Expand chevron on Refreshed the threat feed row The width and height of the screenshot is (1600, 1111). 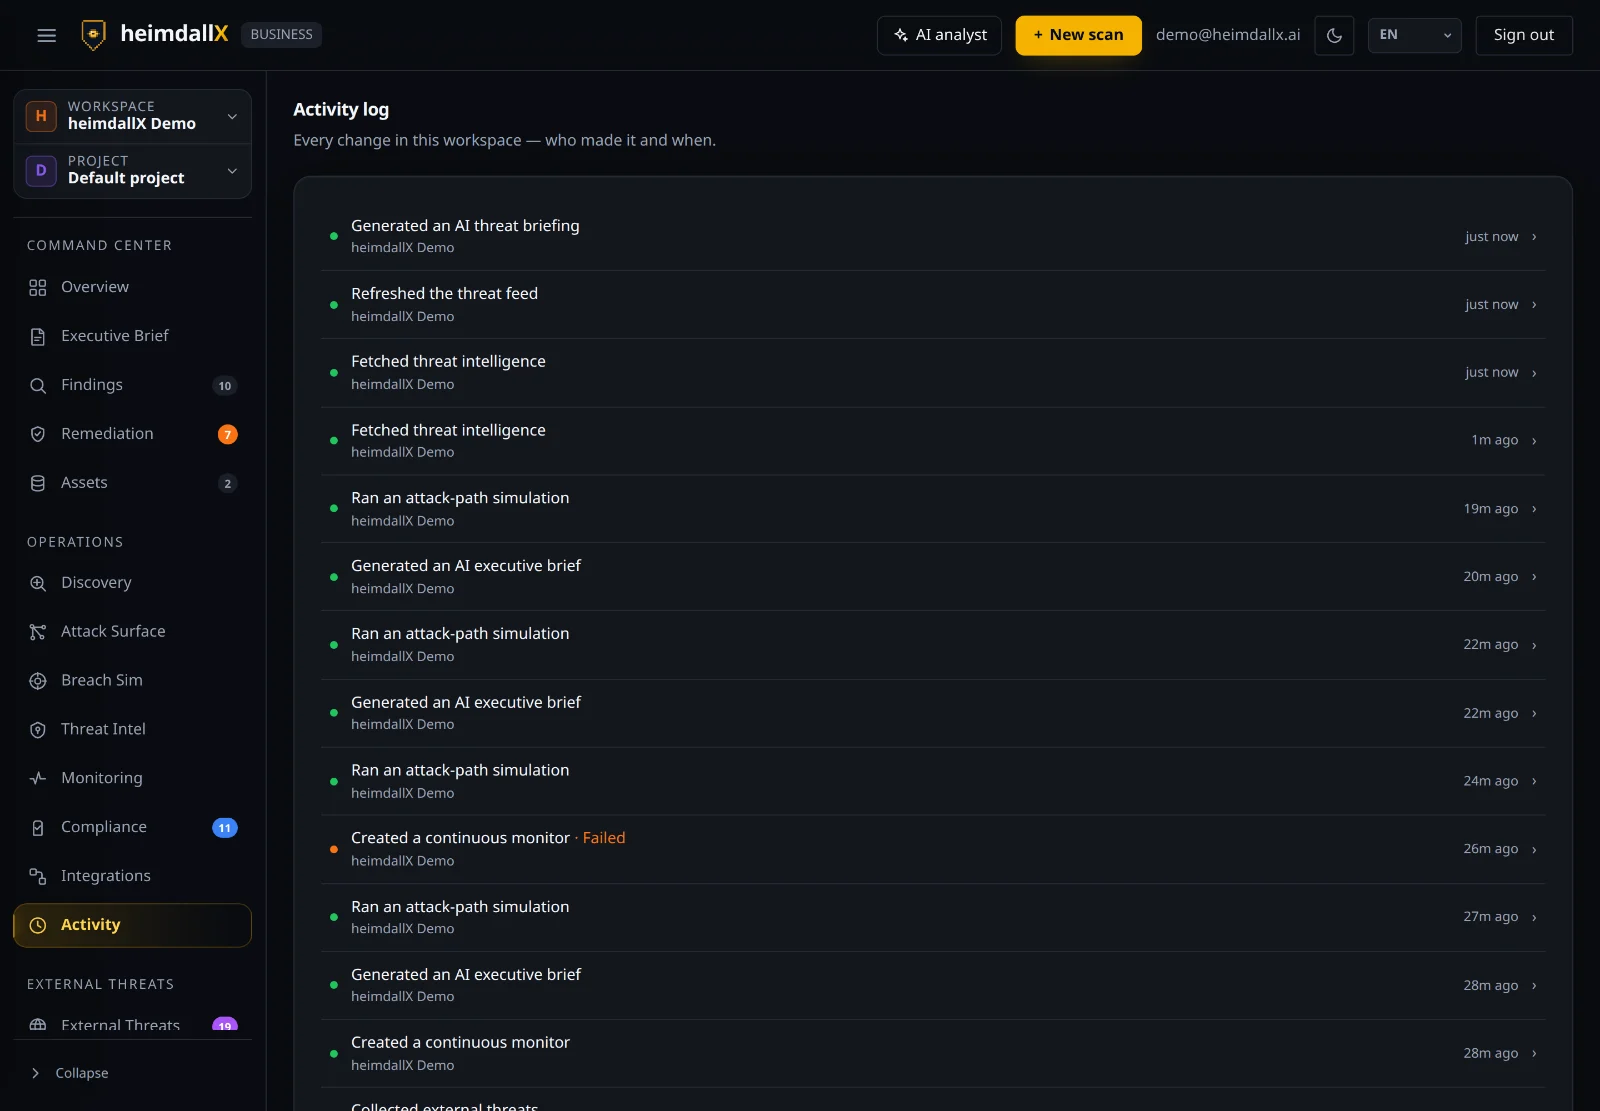(1534, 305)
